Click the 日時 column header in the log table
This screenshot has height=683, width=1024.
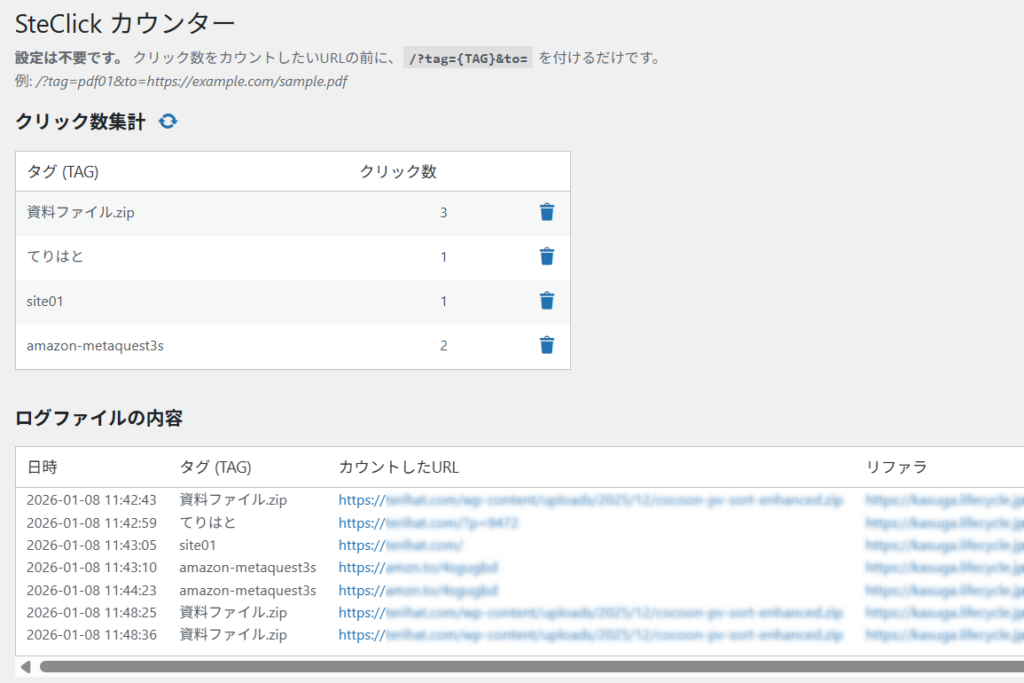pyautogui.click(x=42, y=467)
